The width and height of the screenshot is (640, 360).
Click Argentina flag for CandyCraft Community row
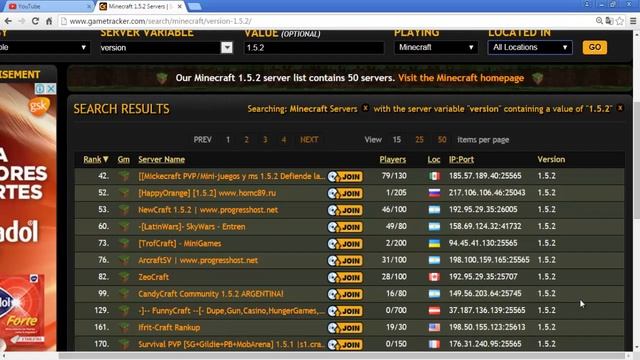pyautogui.click(x=434, y=293)
